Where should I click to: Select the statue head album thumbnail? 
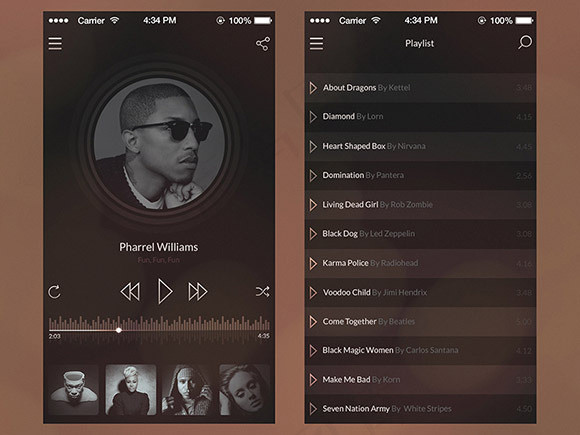click(x=74, y=390)
